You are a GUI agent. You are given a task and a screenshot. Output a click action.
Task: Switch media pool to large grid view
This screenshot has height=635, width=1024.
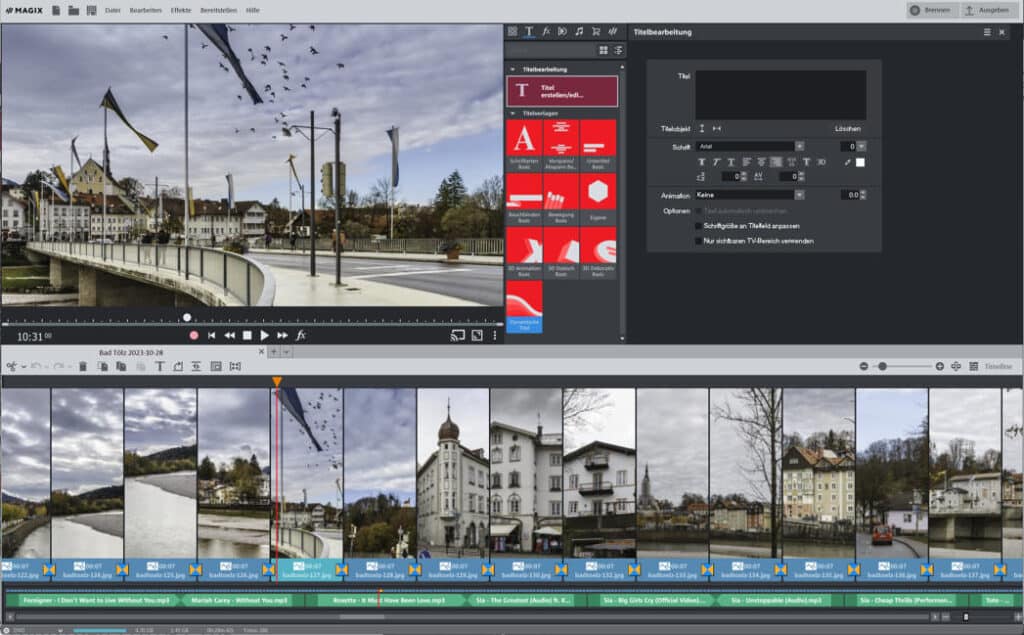603,50
